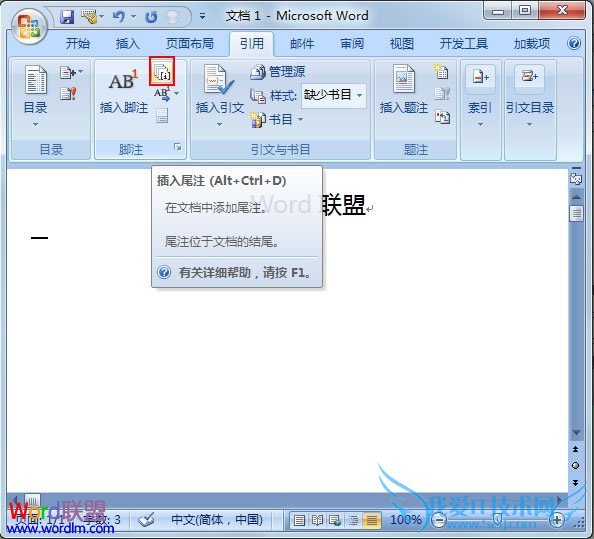Expand the quick print toolbar dropdown arrow
The image size is (594, 539).
102,17
